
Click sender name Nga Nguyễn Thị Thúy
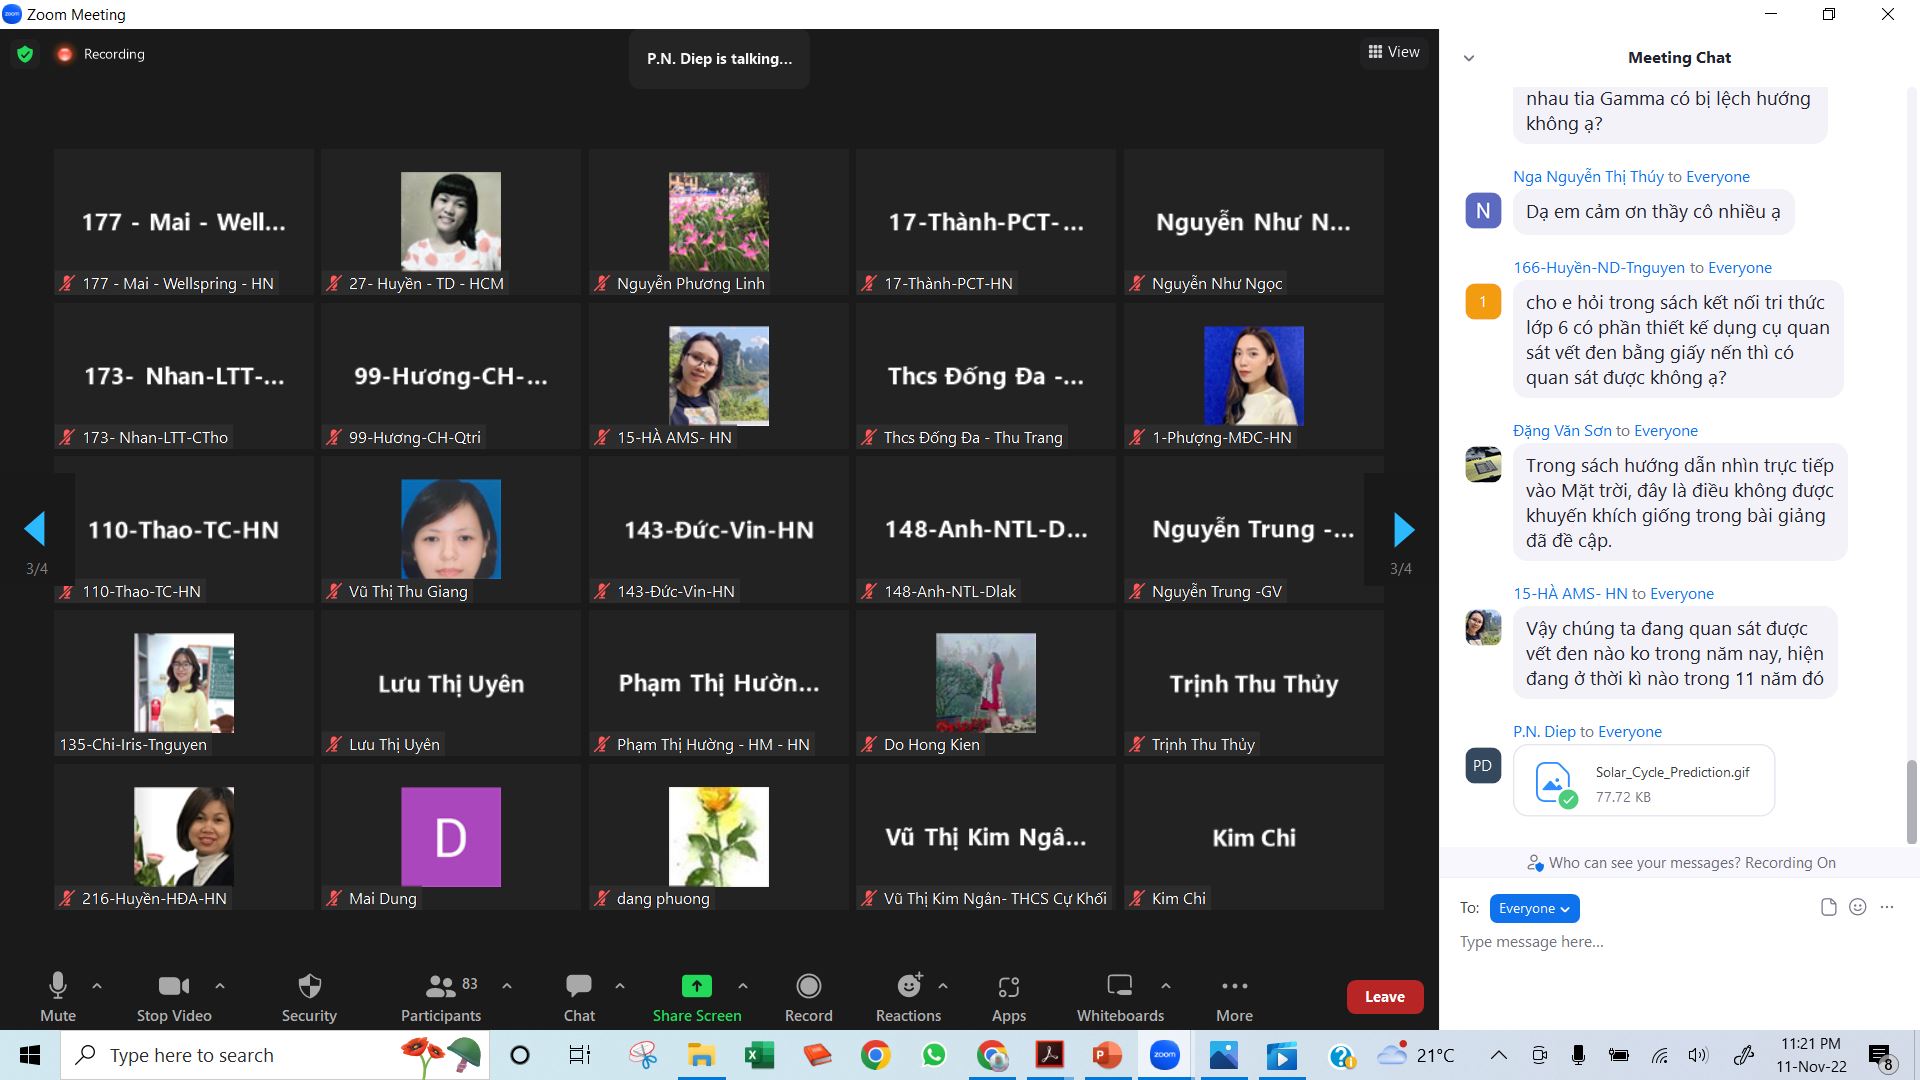pos(1588,177)
